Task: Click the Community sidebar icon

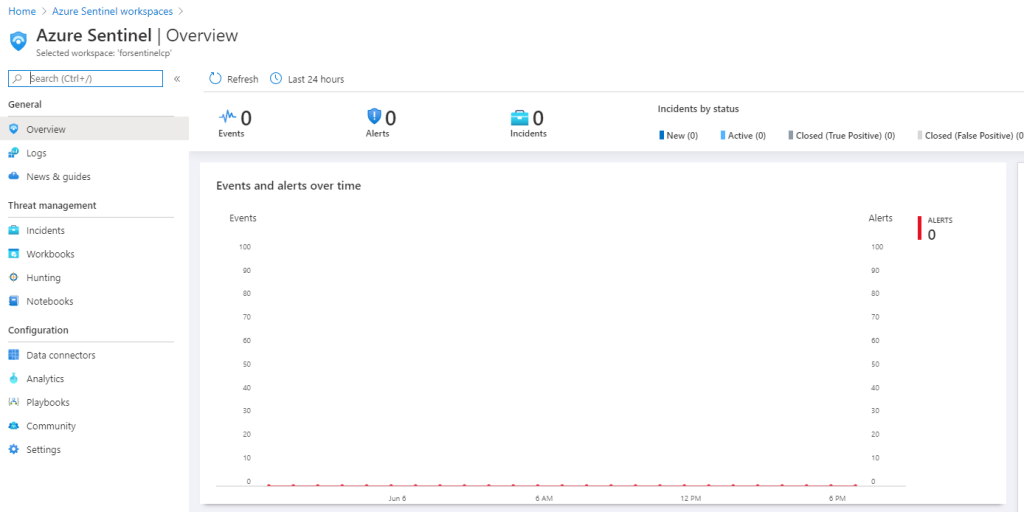Action: [14, 426]
